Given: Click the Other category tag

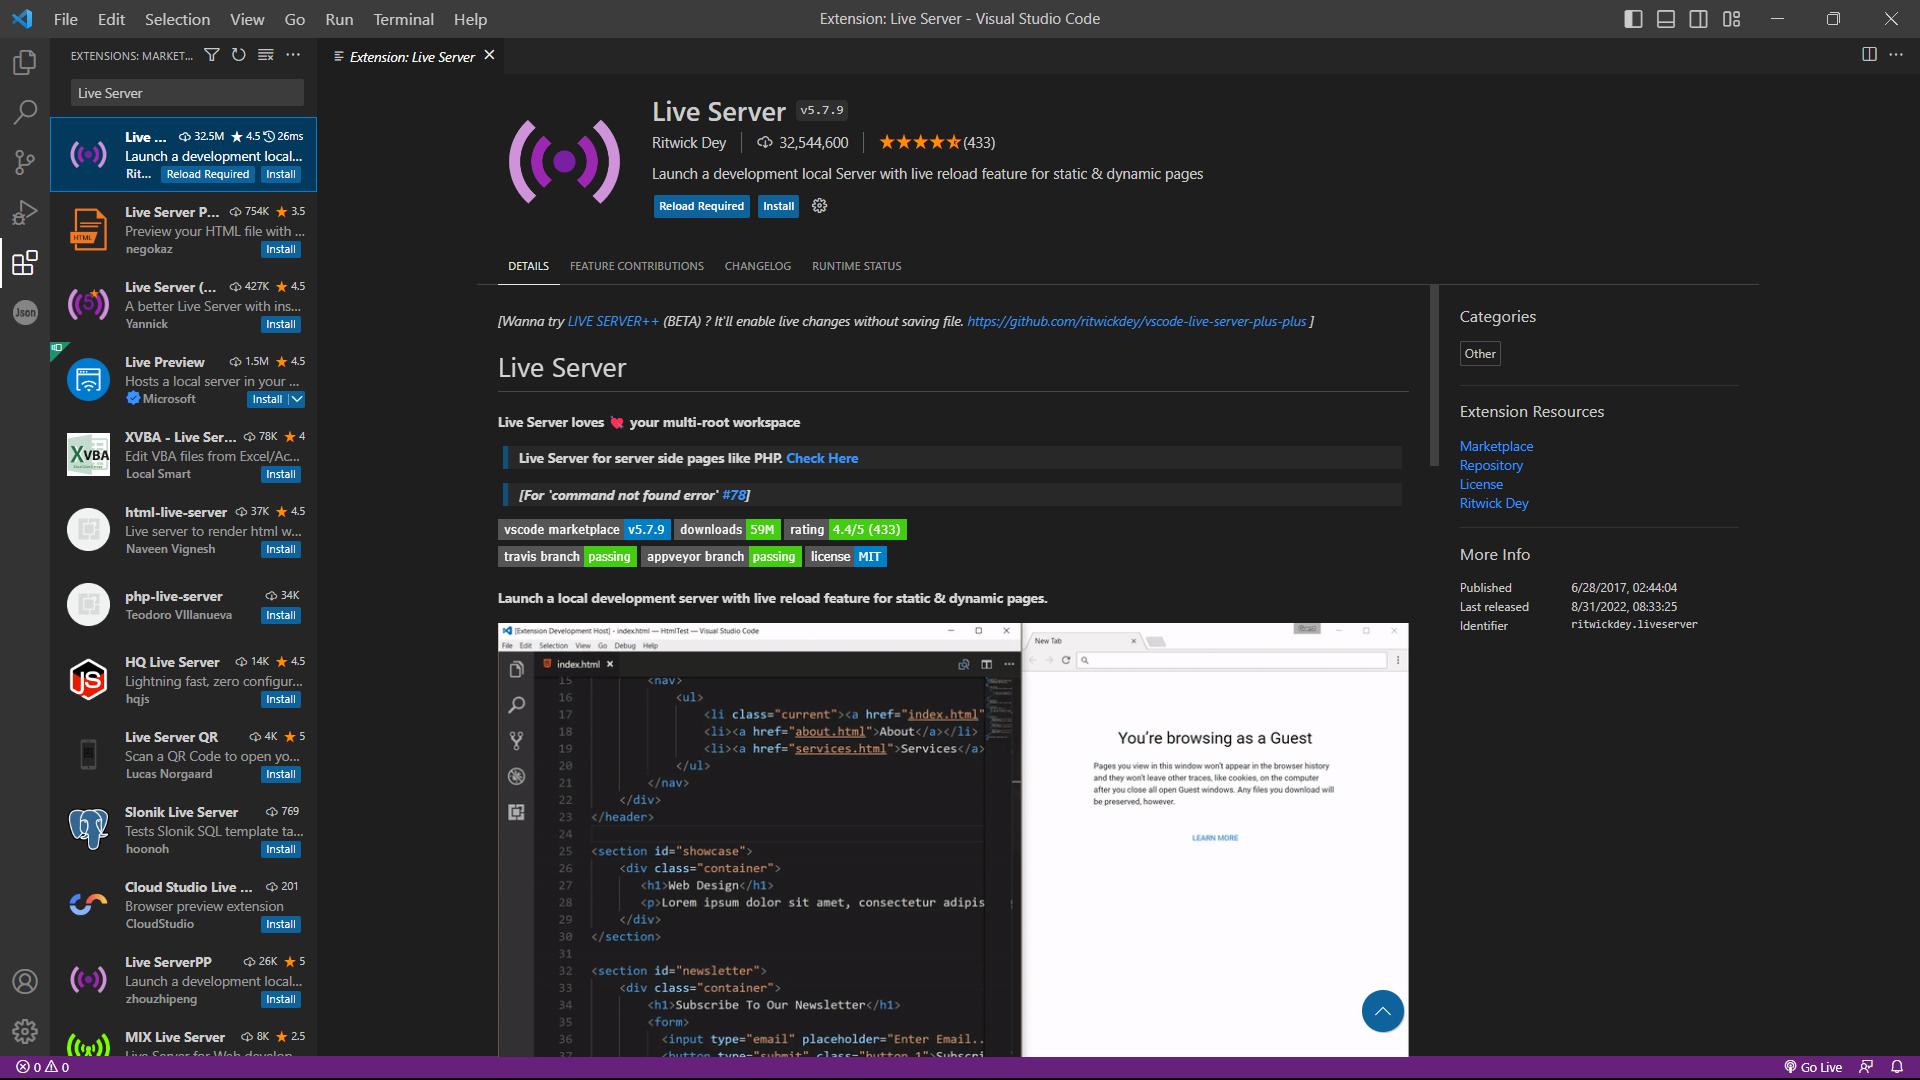Looking at the screenshot, I should click(1480, 353).
